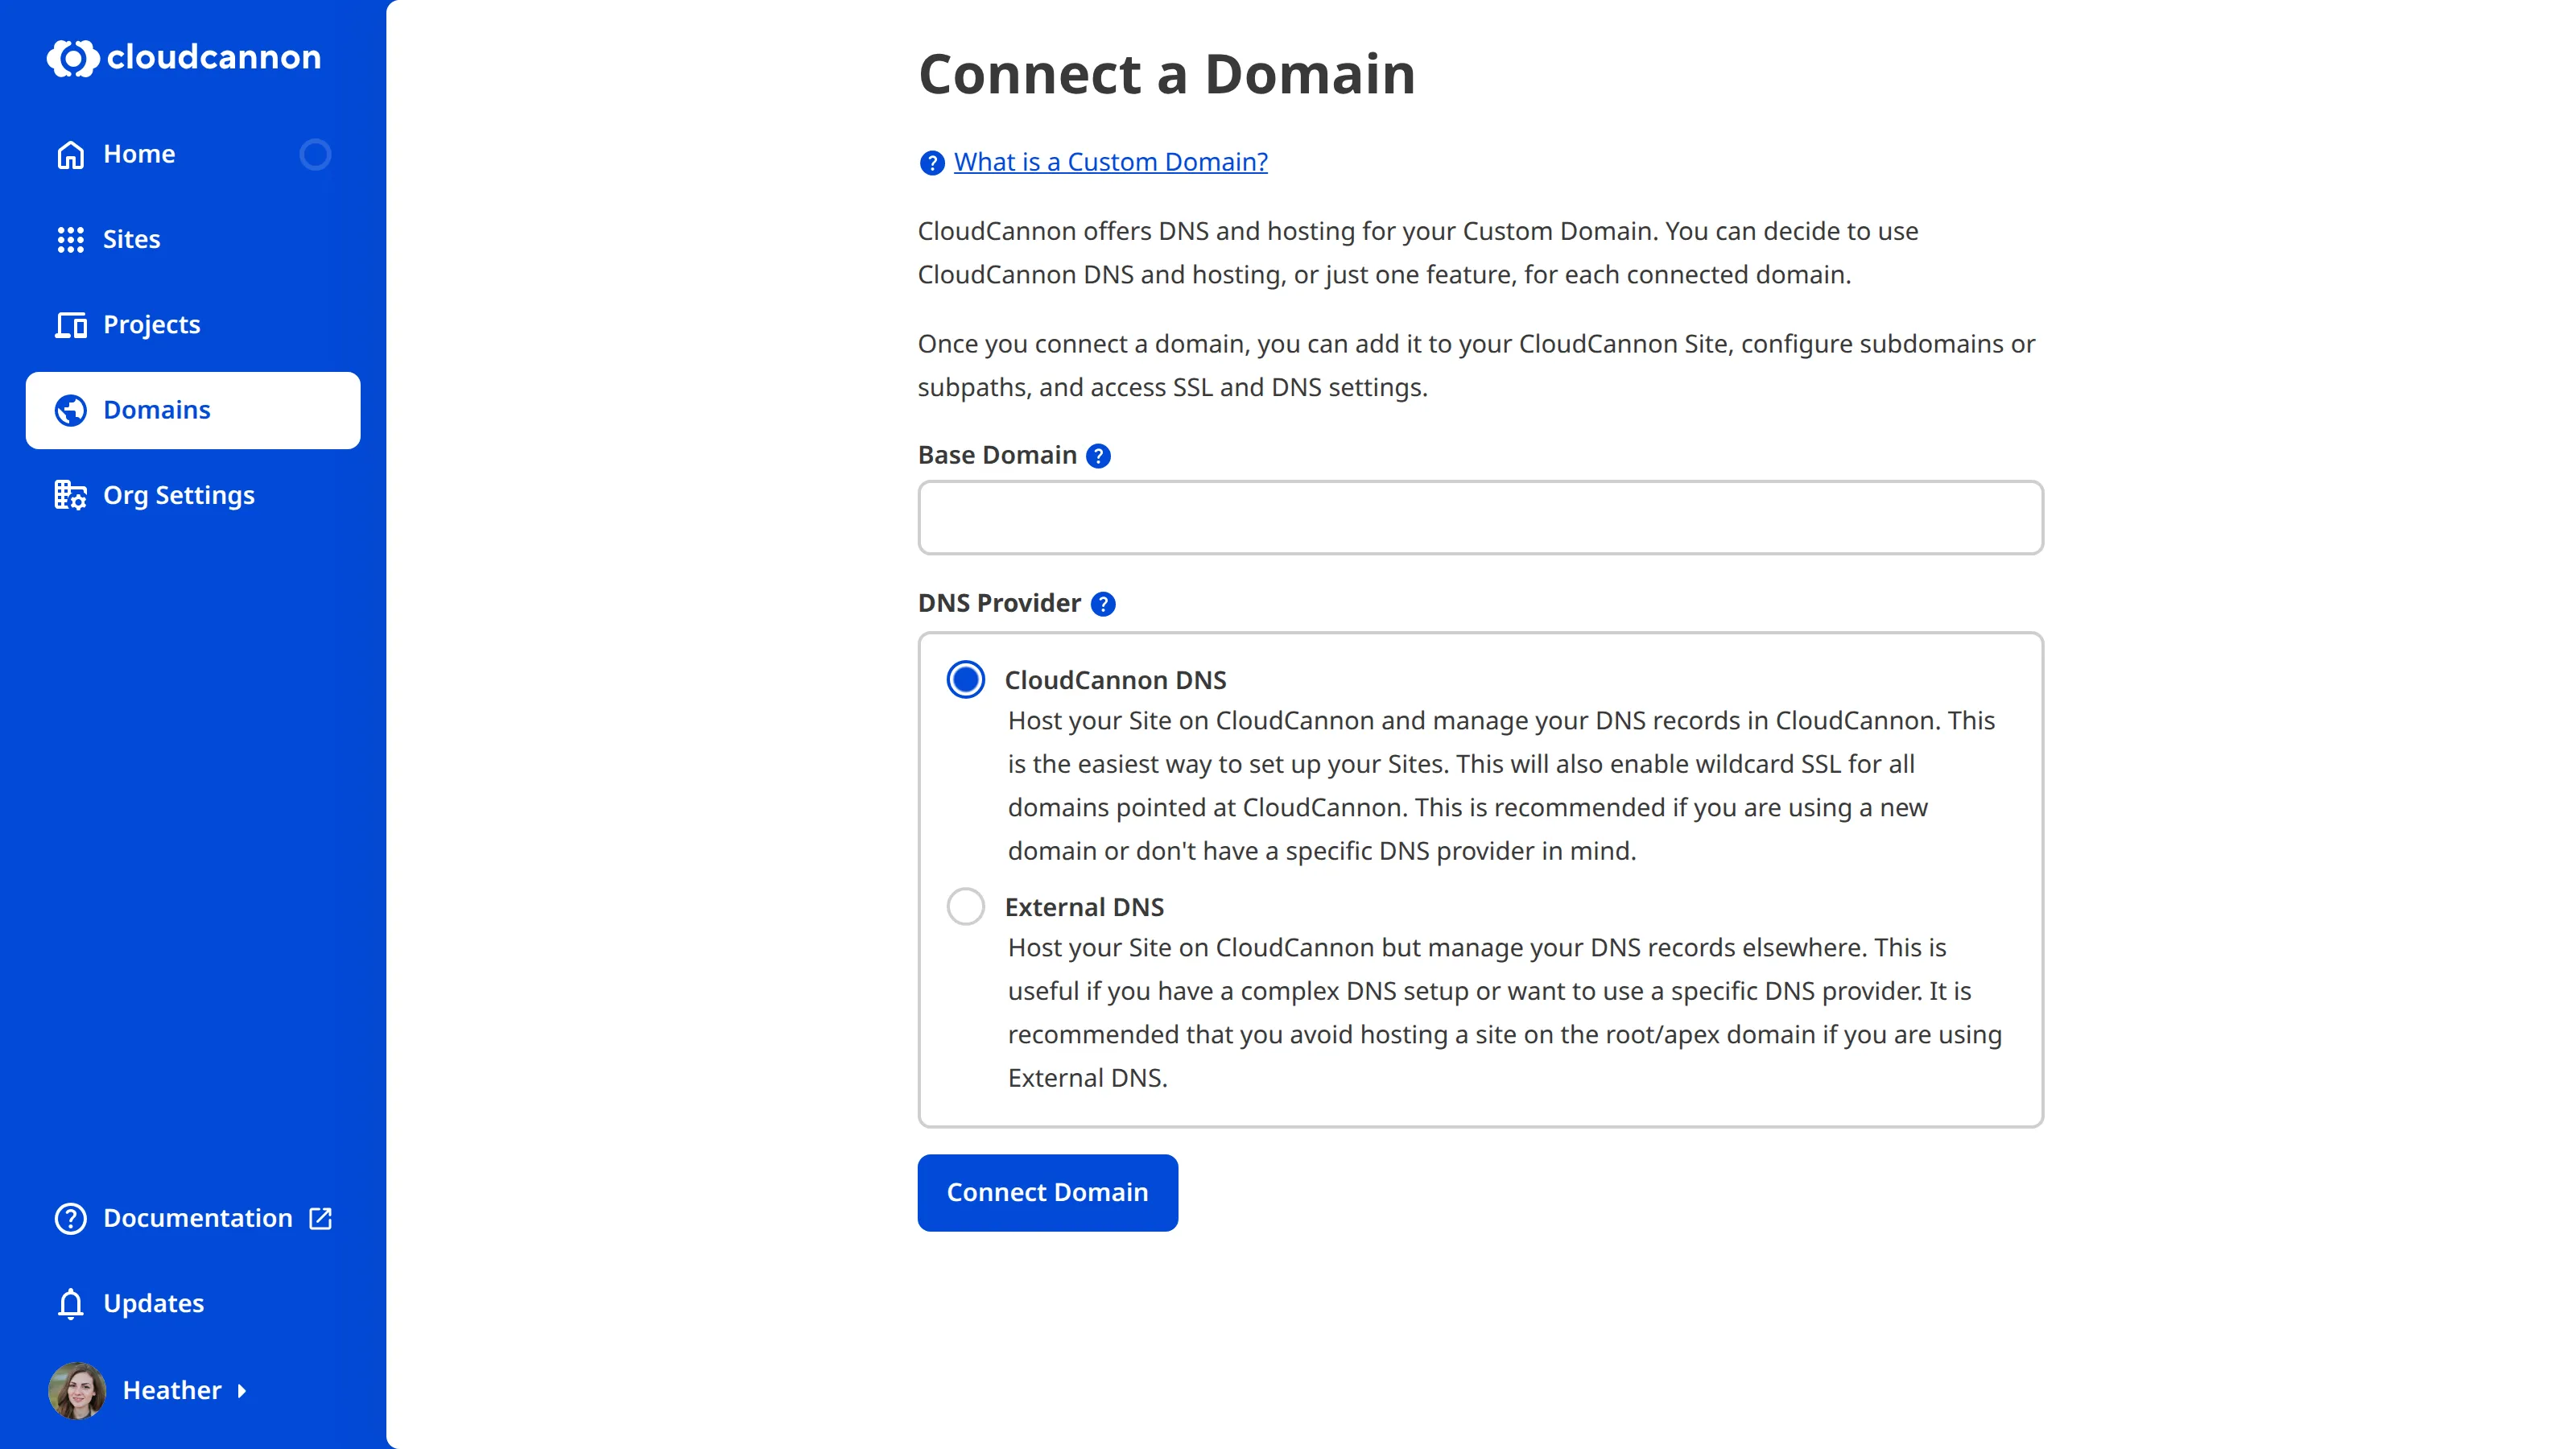
Task: Click the CloudCannon DNS option label
Action: [1115, 680]
